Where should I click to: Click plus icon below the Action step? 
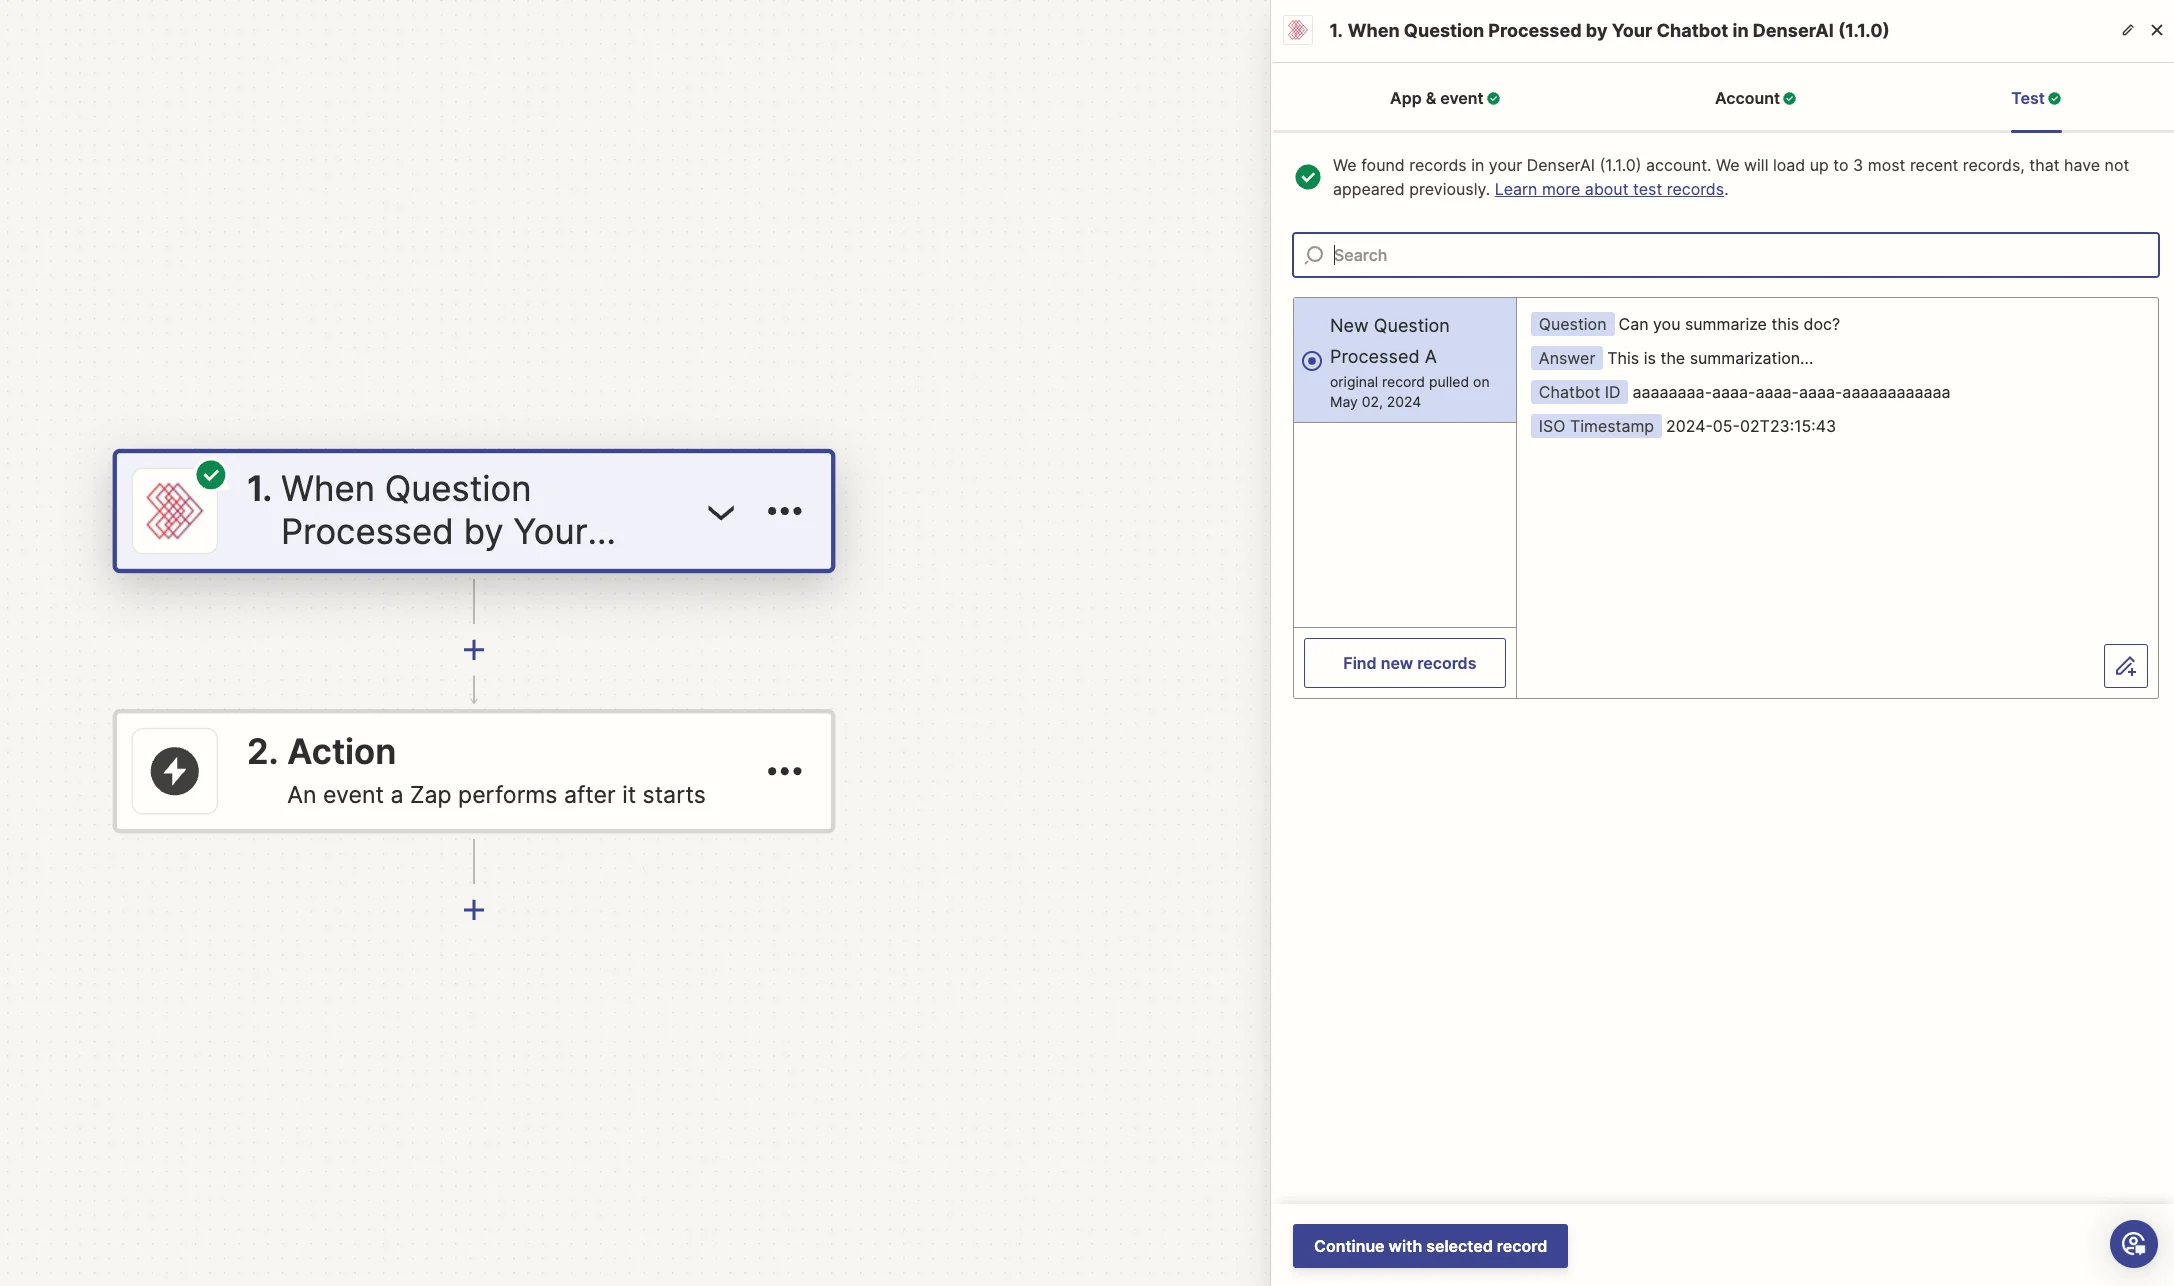(474, 910)
